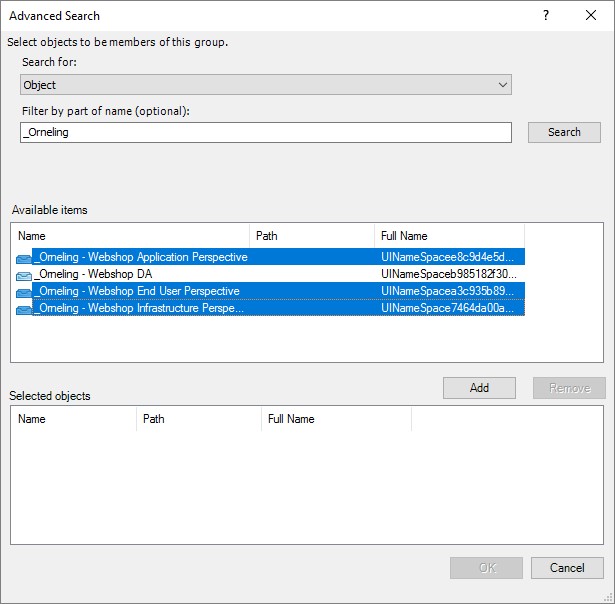
Task: Select '_Orneling - Webshop End User Perspective' row
Action: point(270,291)
